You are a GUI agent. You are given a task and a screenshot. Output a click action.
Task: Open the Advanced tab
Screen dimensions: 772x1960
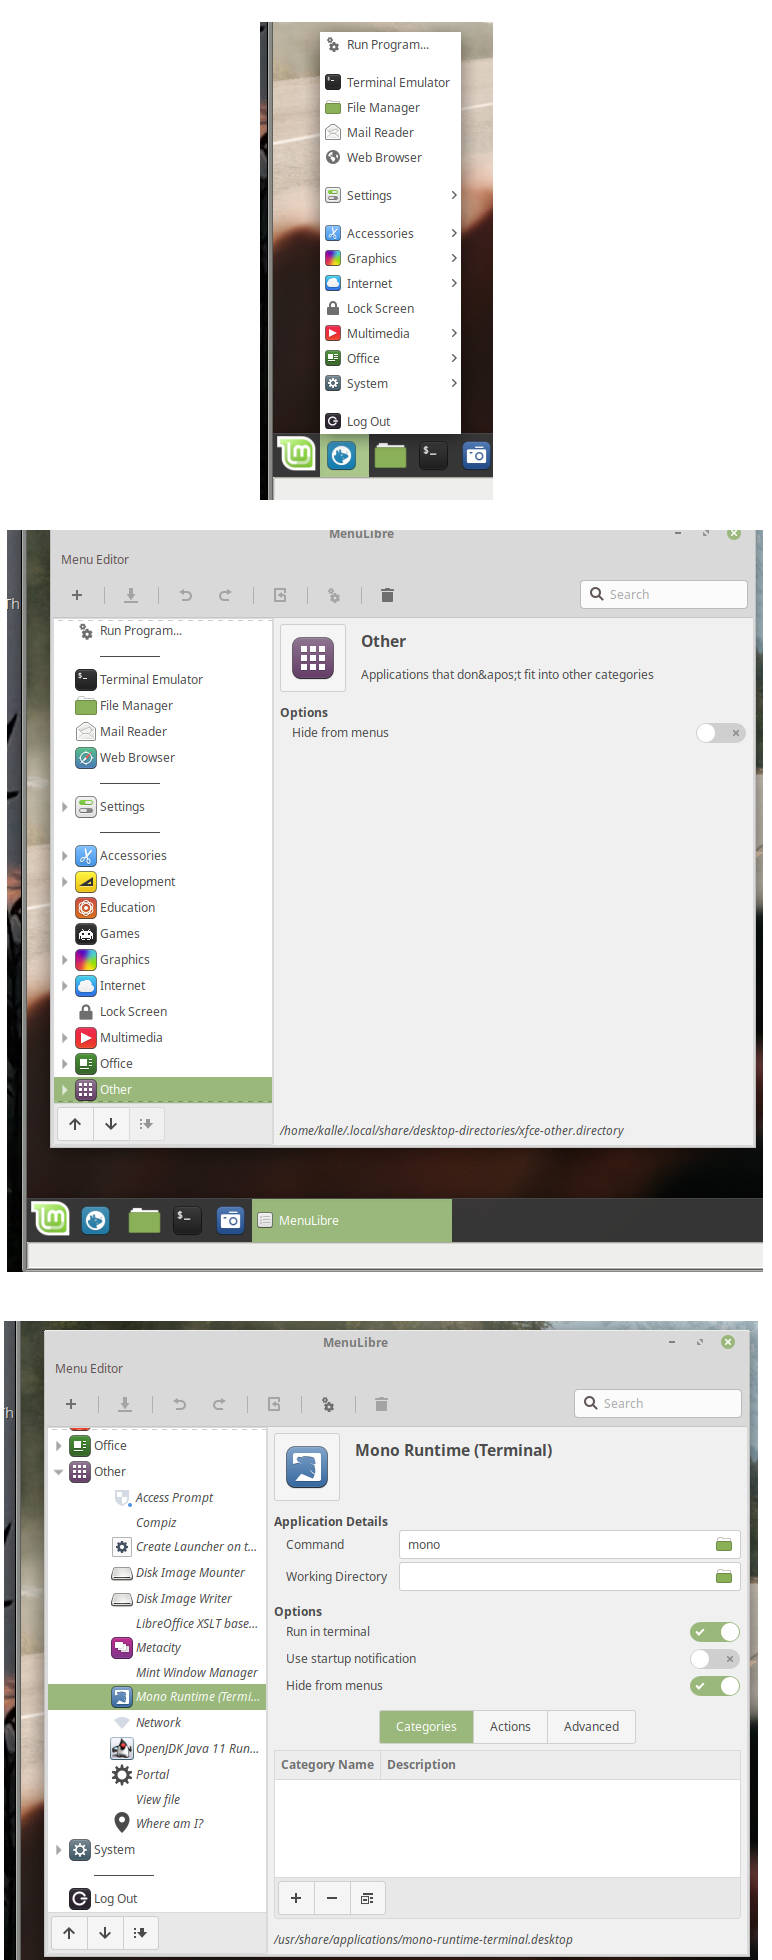coord(591,1727)
